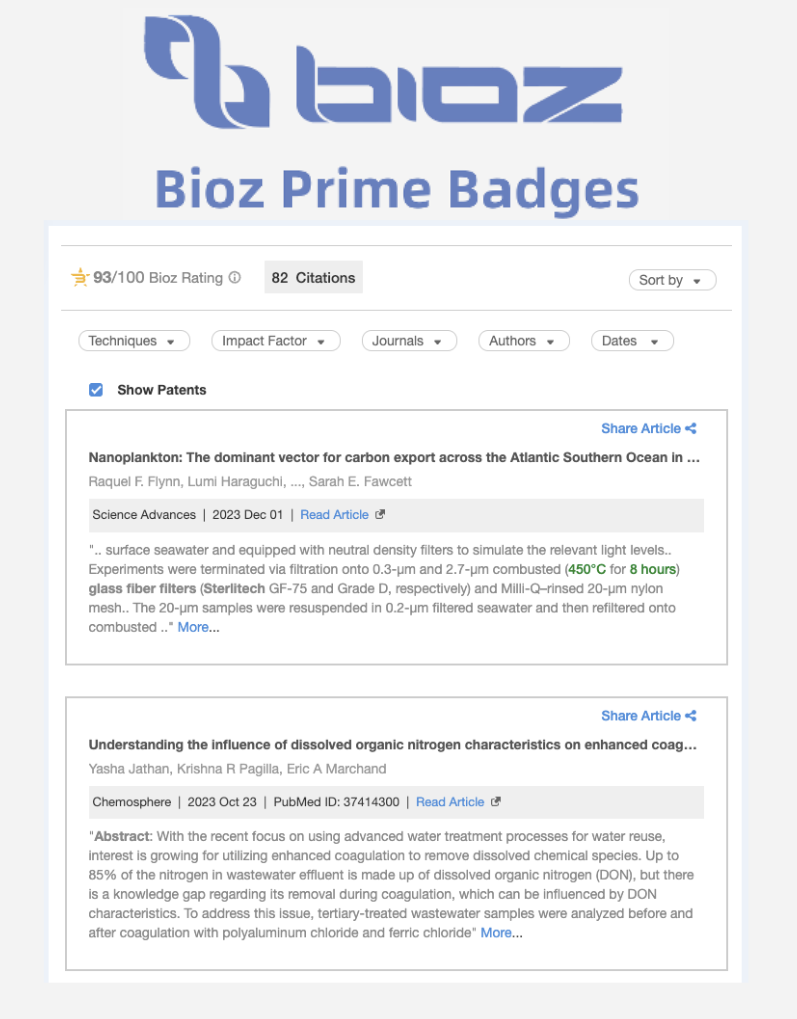Open the Nanoplankton article title
The image size is (797, 1019).
(393, 458)
